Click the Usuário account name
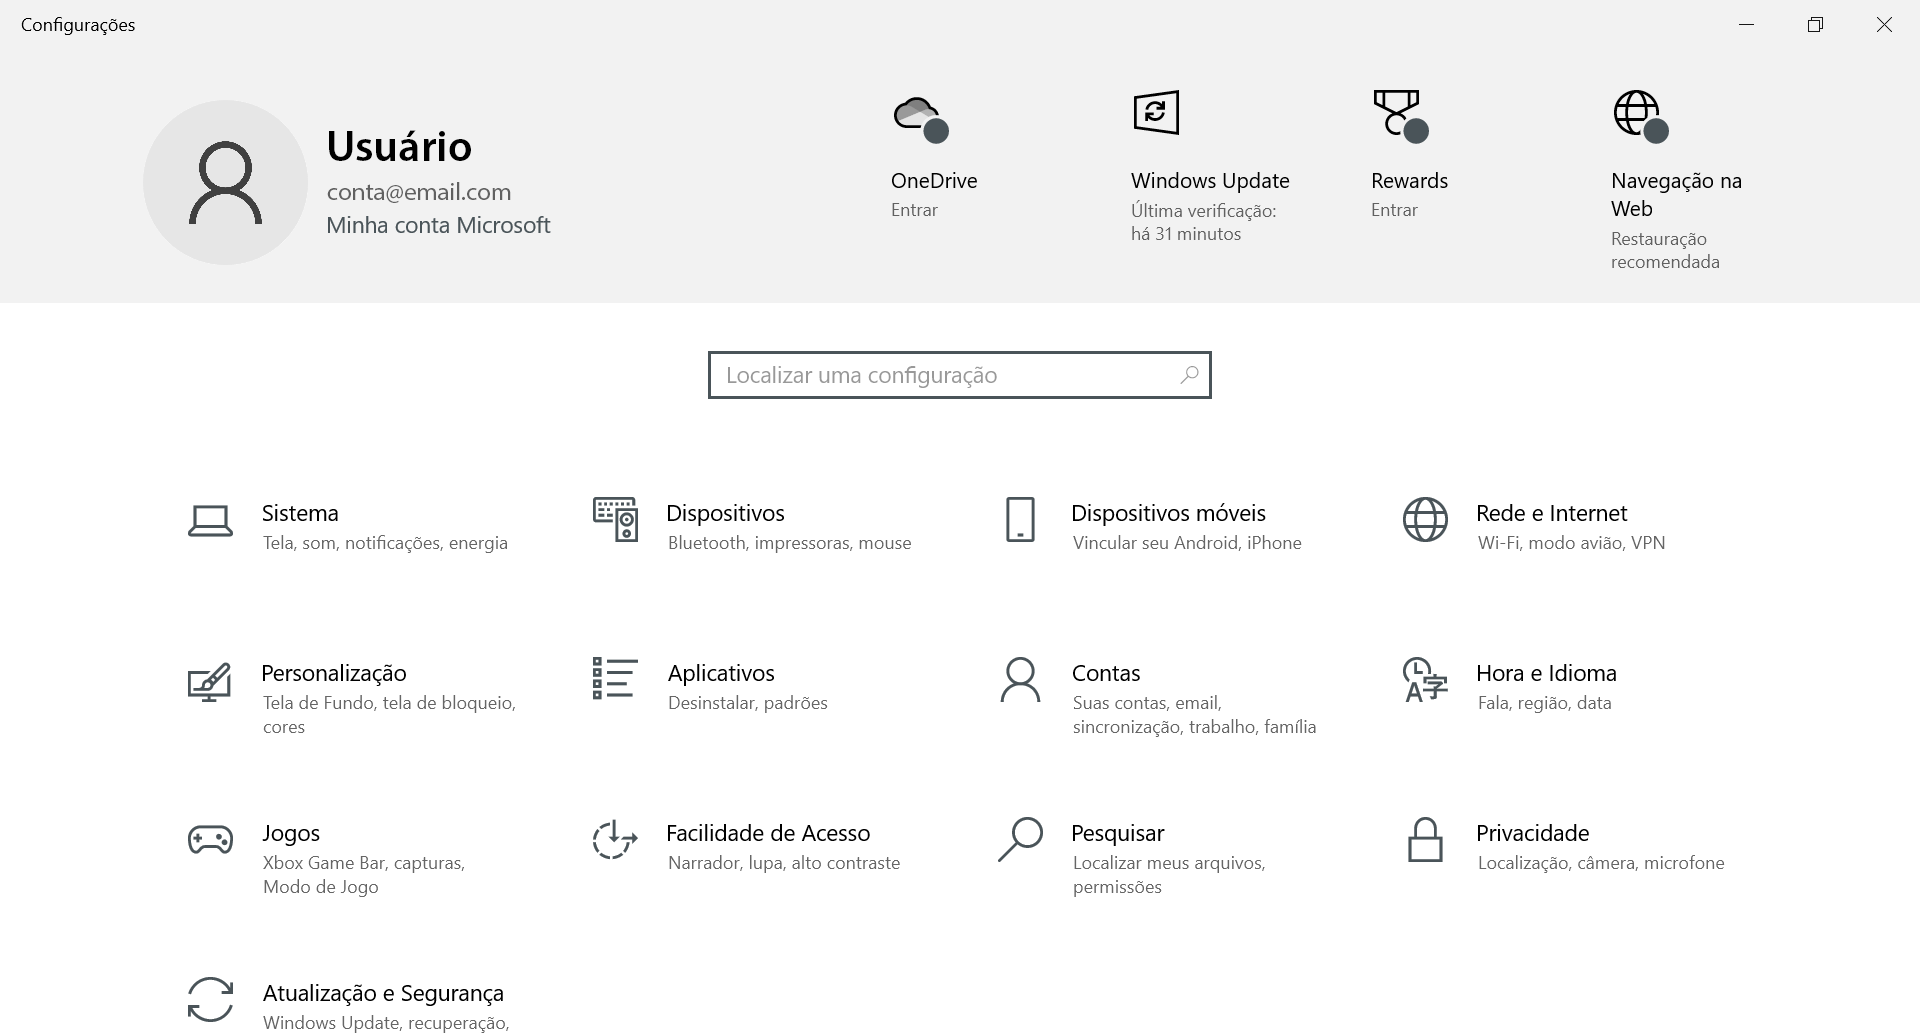The height and width of the screenshot is (1034, 1920). (x=399, y=146)
